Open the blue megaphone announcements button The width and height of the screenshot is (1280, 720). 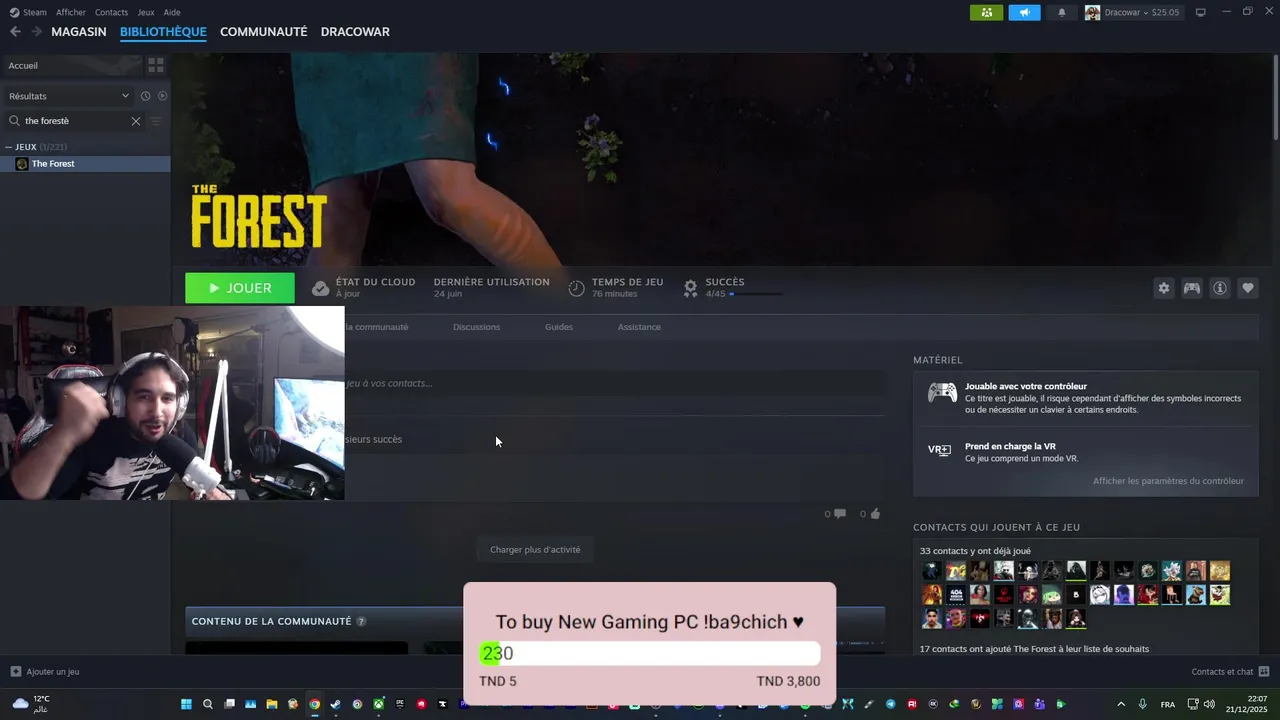coord(1024,12)
